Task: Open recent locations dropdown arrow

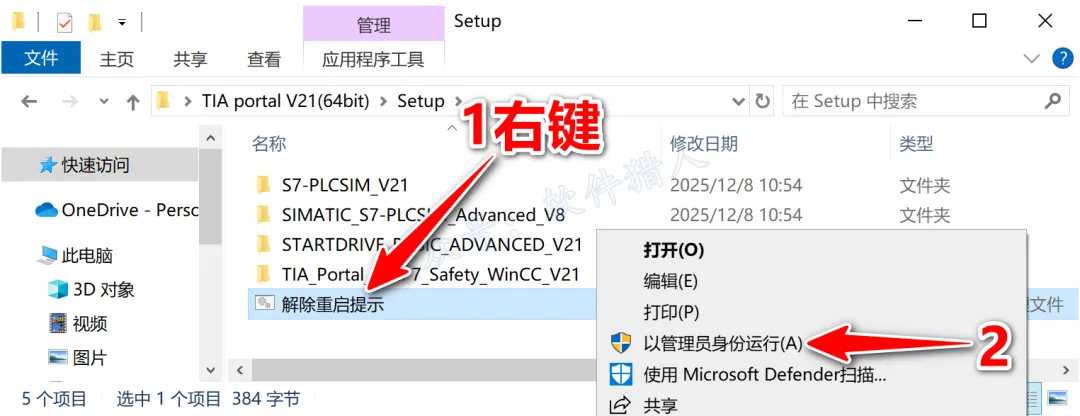Action: pos(104,102)
